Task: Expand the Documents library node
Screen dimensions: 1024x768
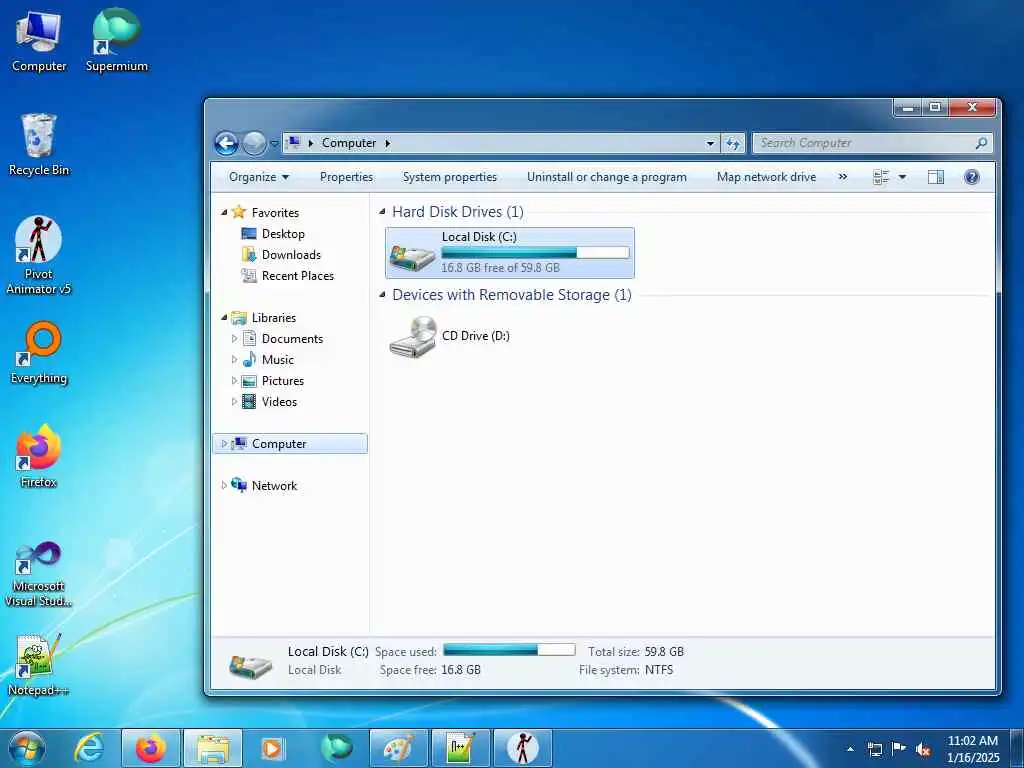Action: pyautogui.click(x=234, y=338)
